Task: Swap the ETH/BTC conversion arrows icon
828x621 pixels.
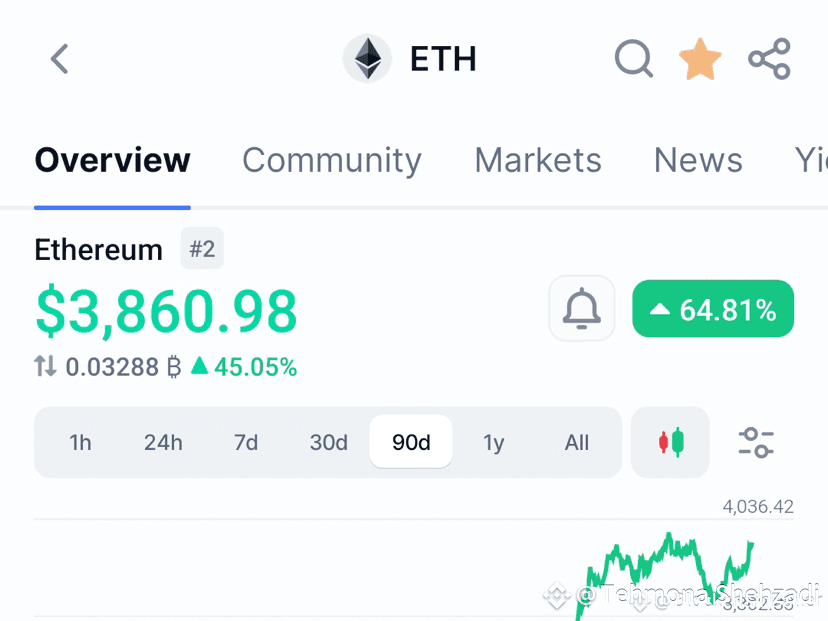Action: point(45,366)
